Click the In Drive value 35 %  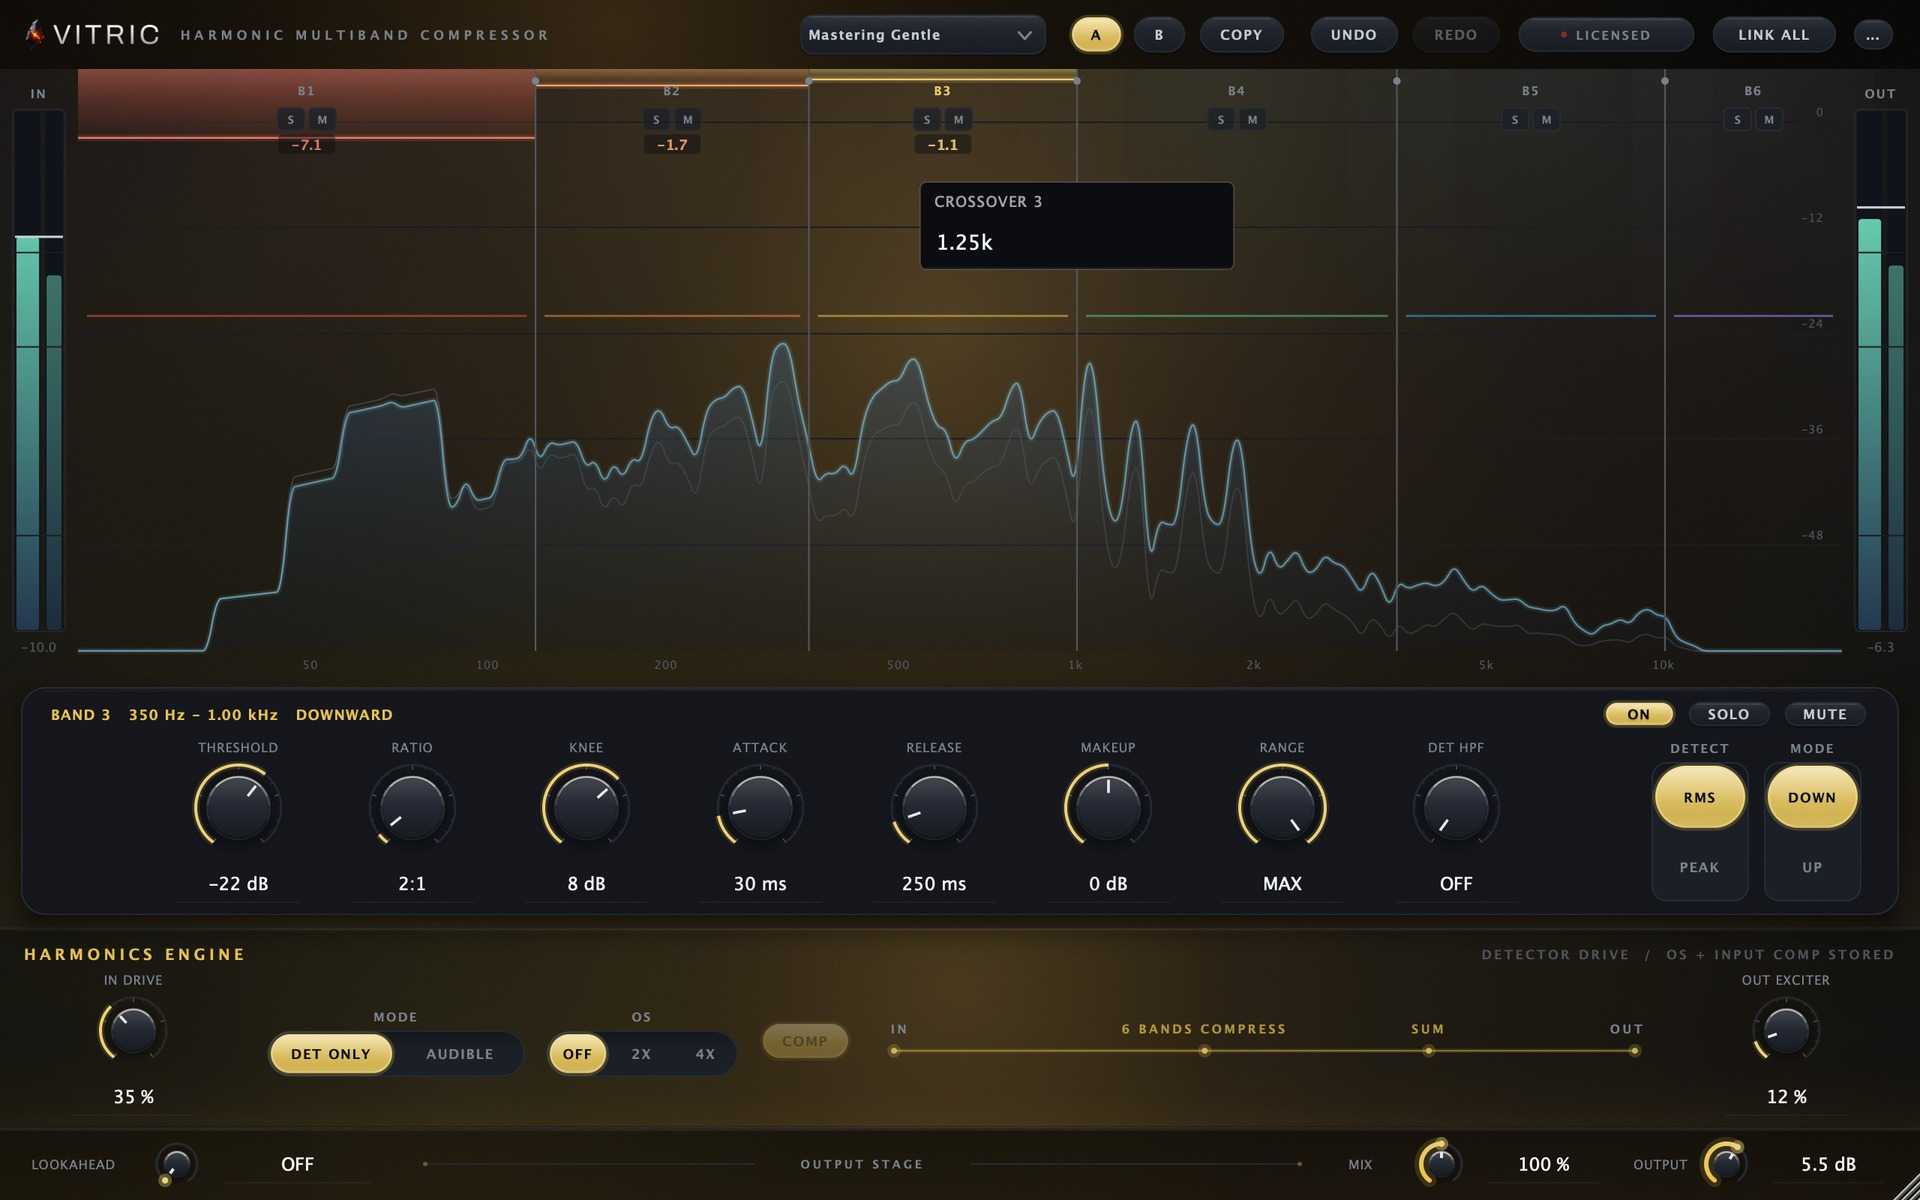tap(133, 1097)
